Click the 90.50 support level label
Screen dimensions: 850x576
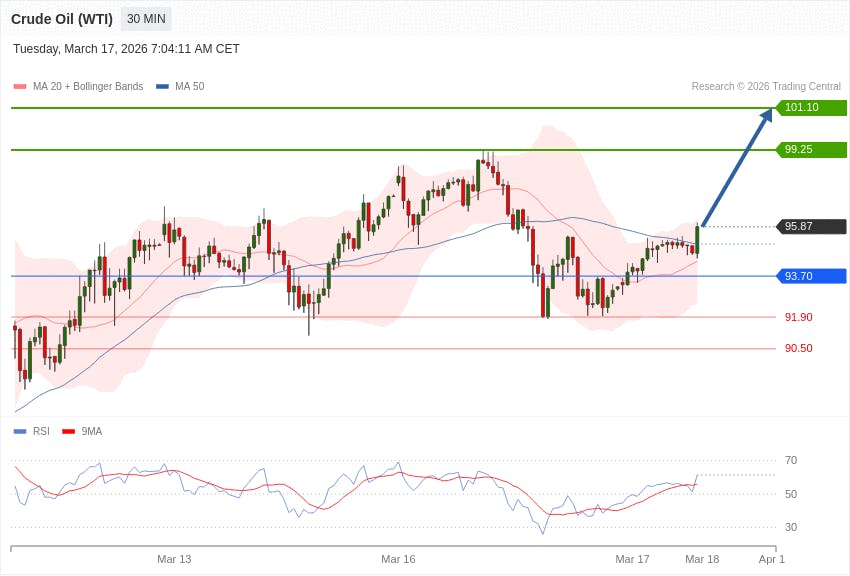tap(798, 348)
